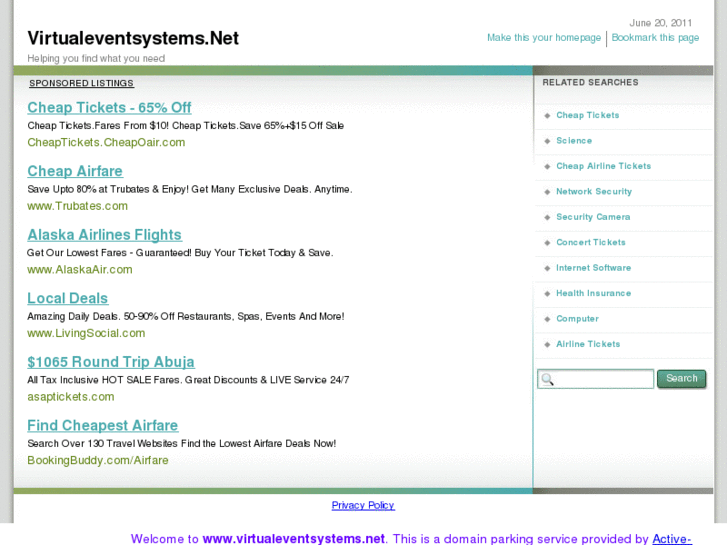Select Science related search
This screenshot has width=727, height=545.
coord(574,141)
